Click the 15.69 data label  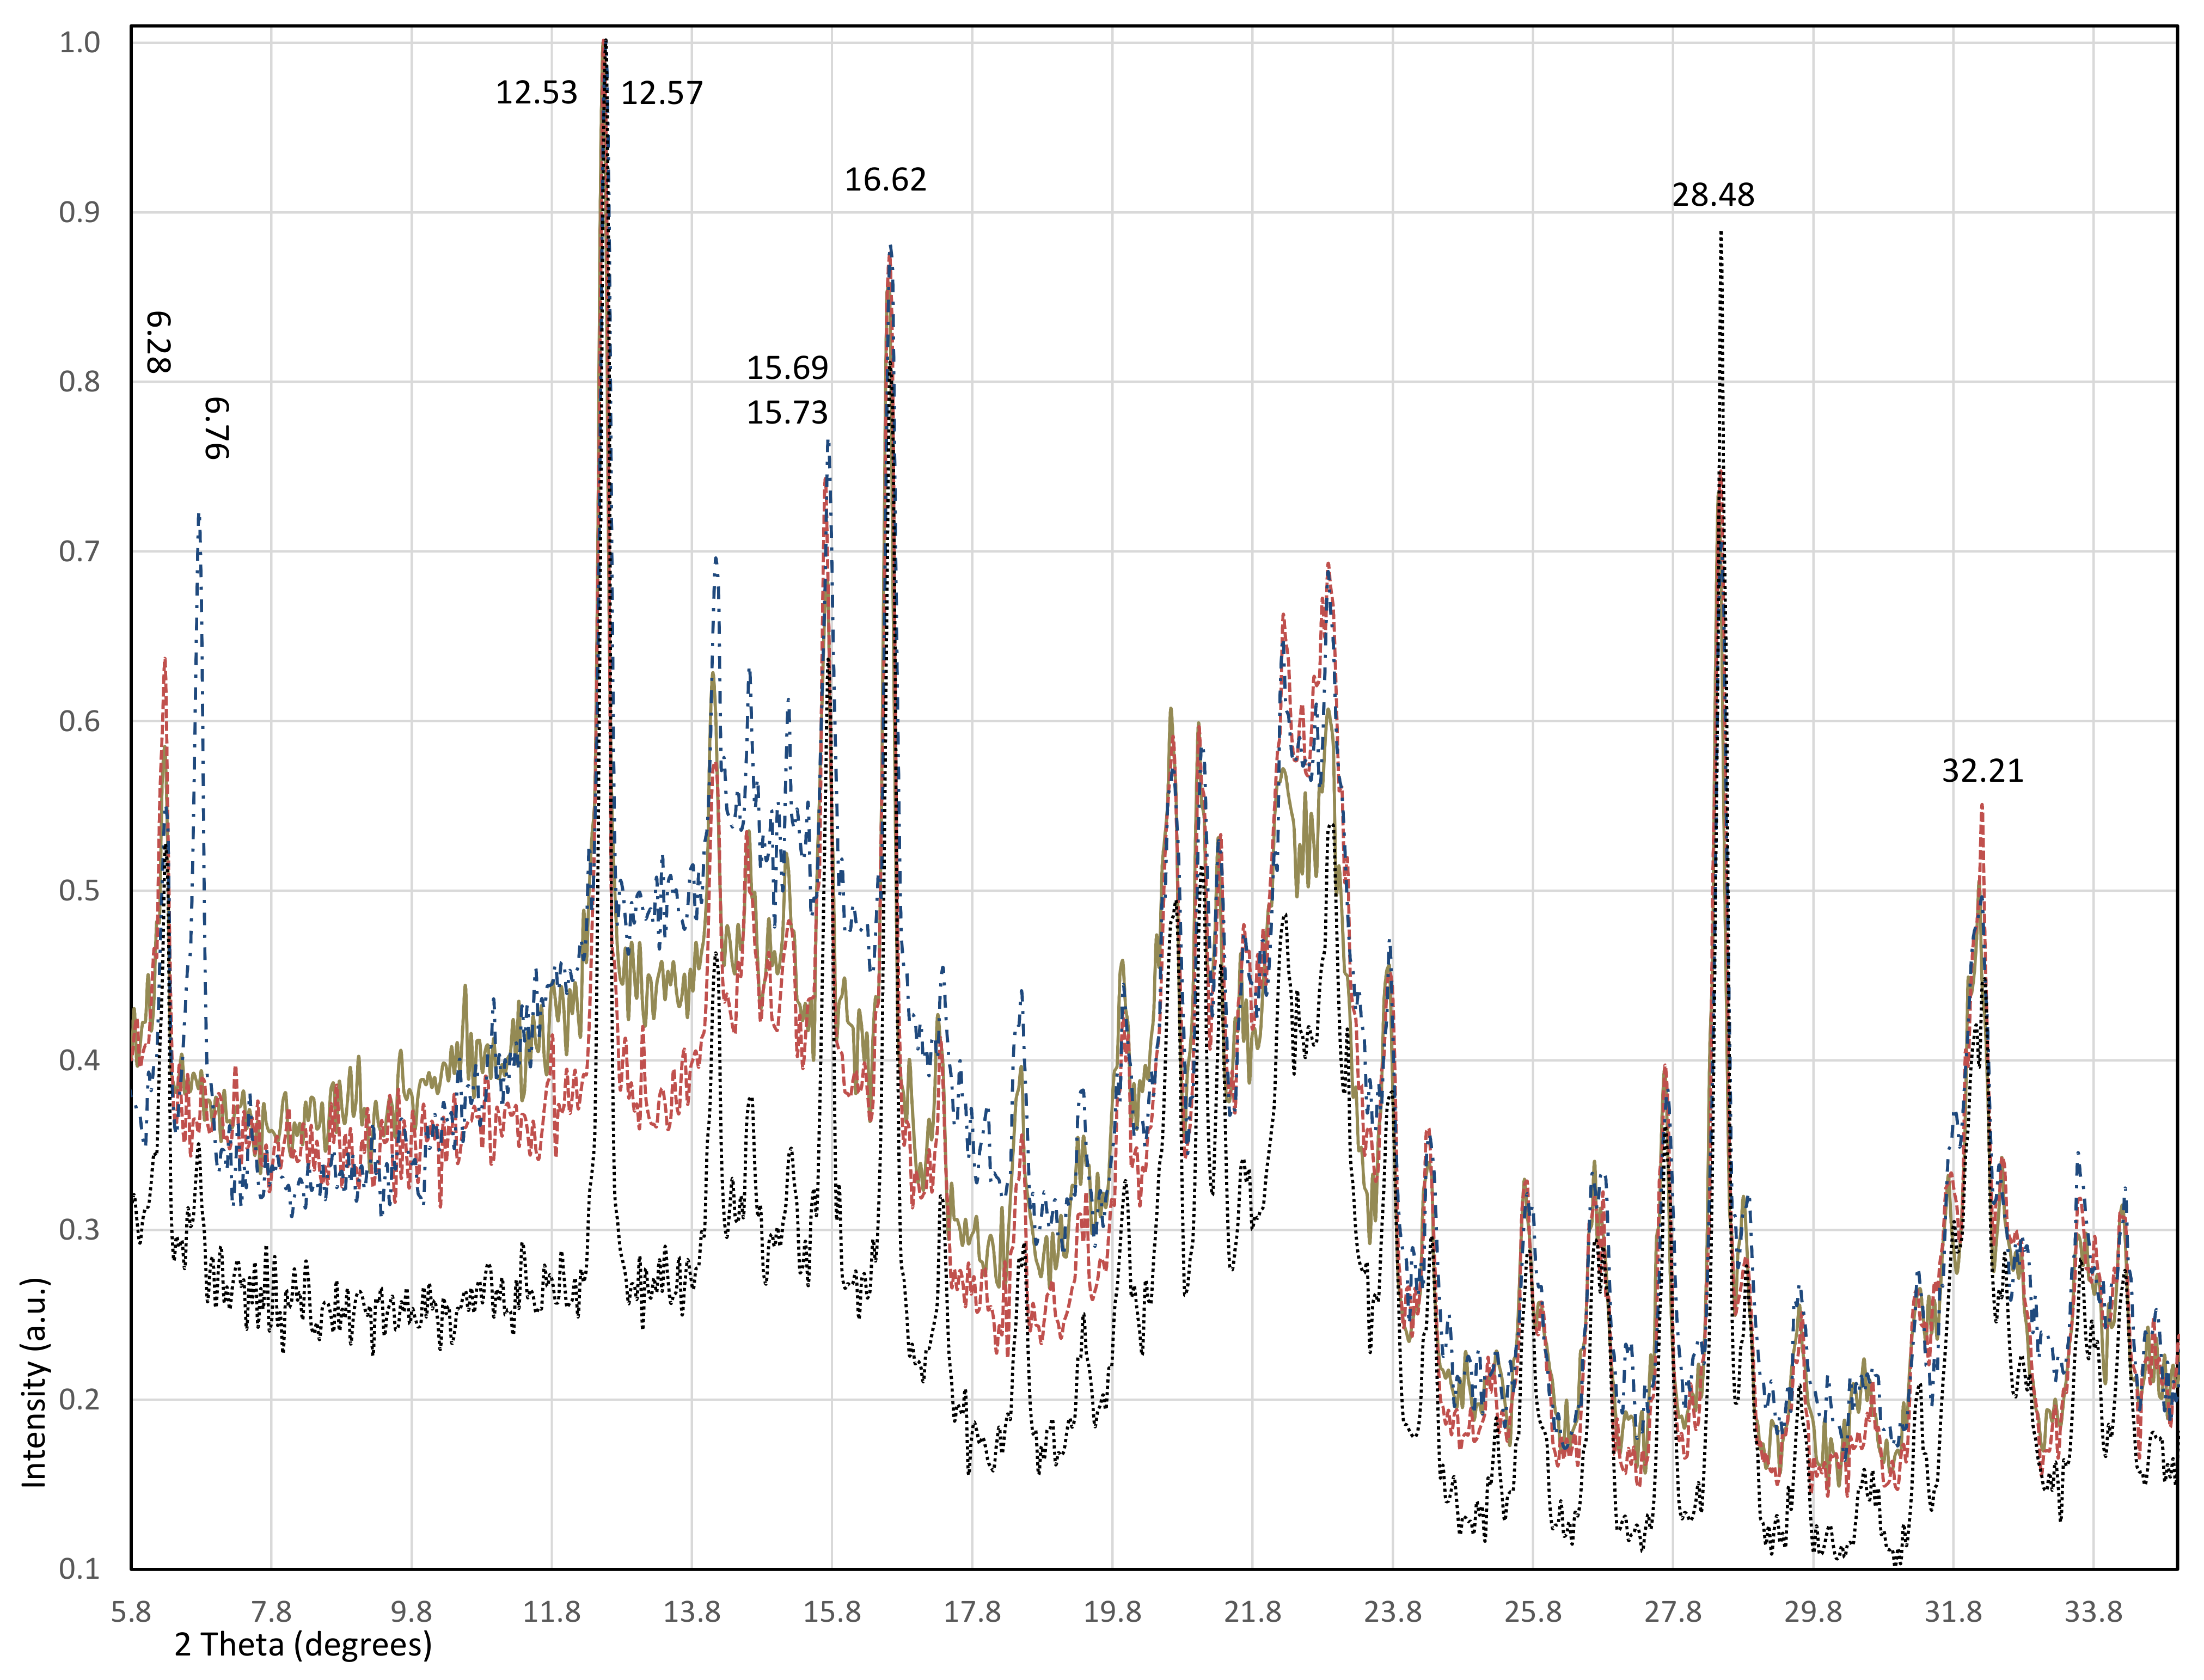(787, 368)
